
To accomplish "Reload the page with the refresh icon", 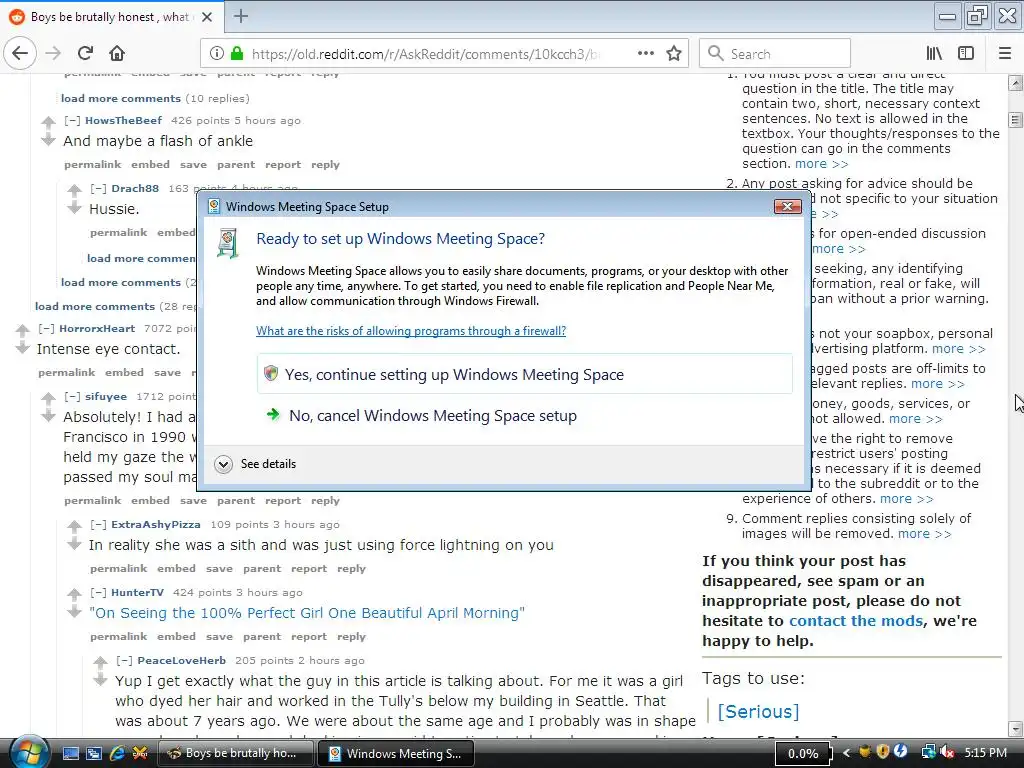I will [x=86, y=54].
